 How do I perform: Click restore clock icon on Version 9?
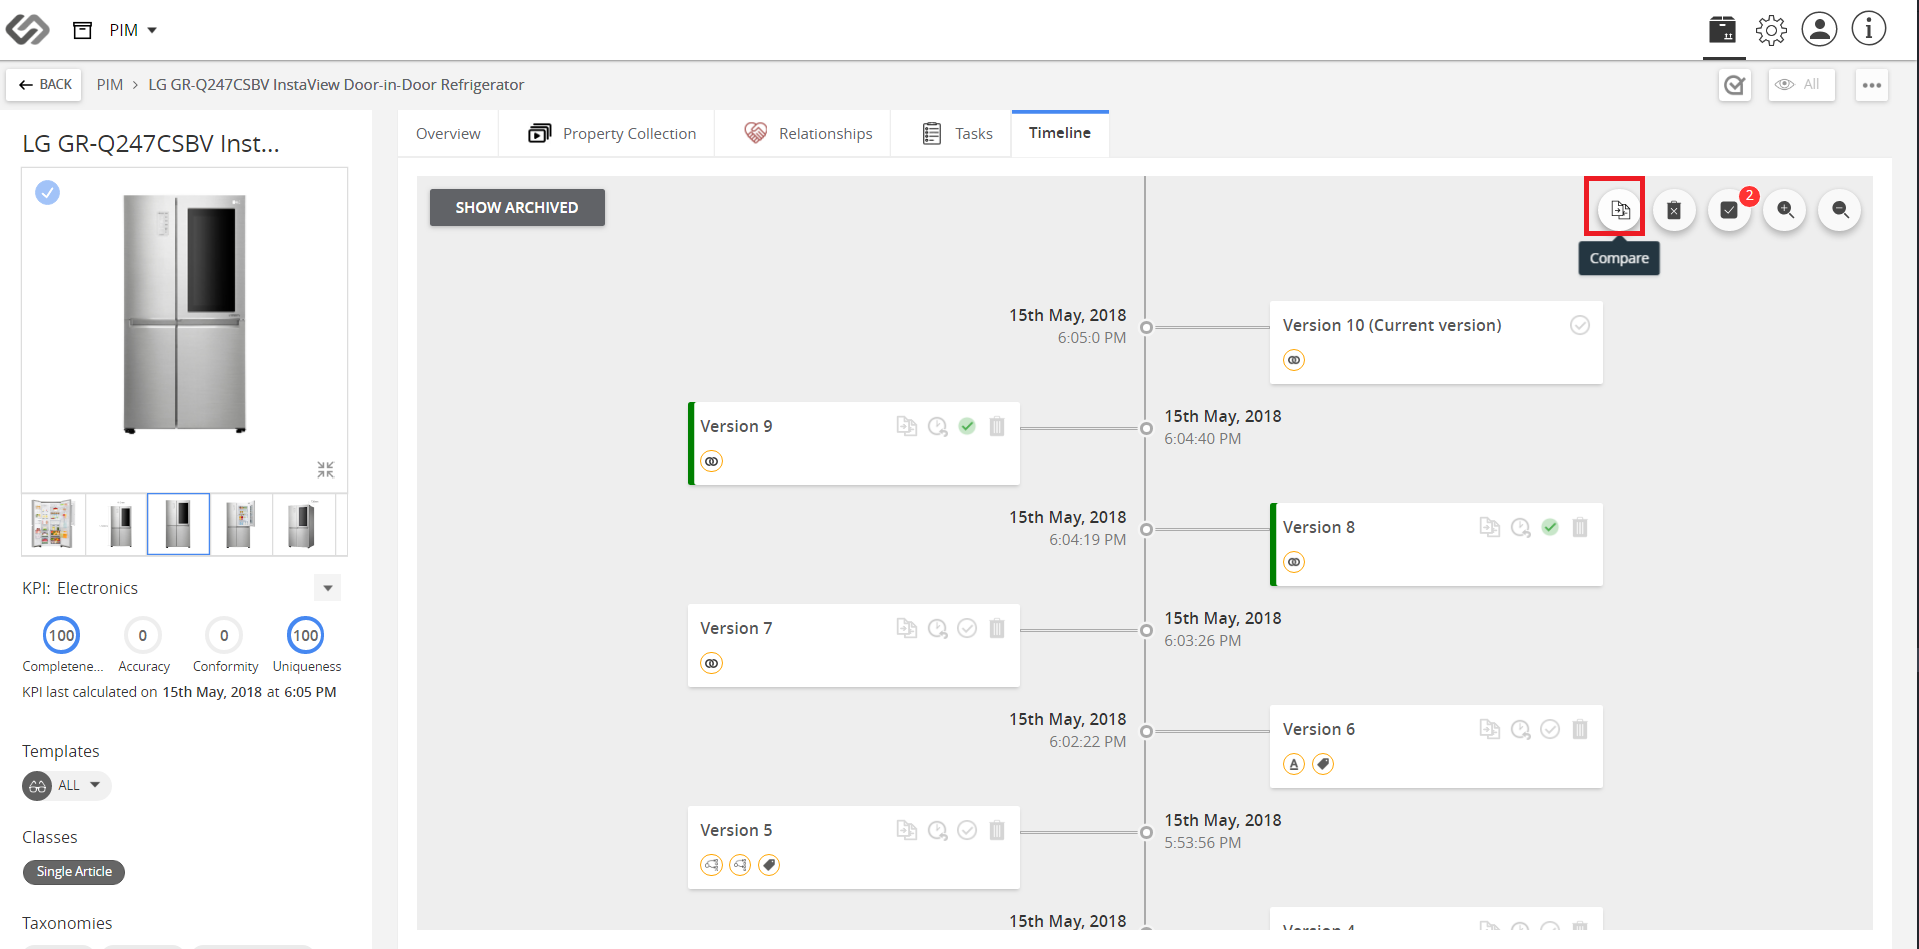coord(937,427)
